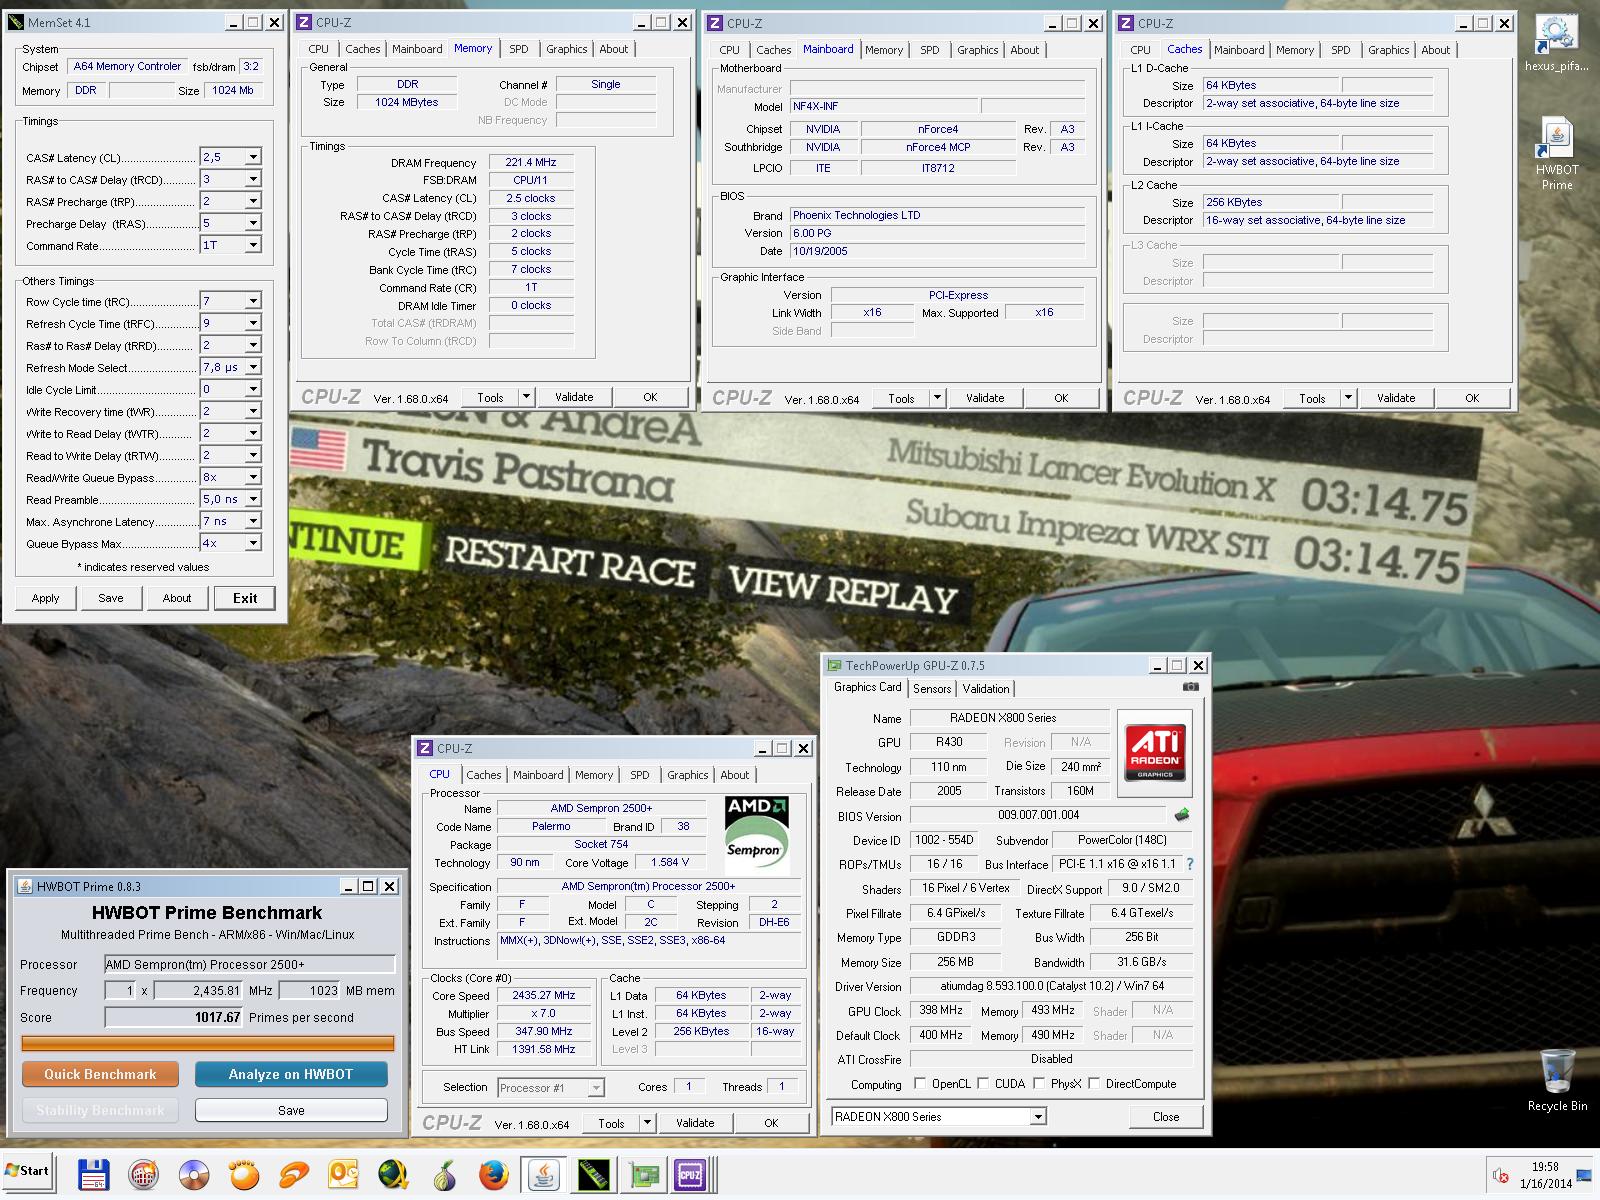Click the HWBOT Processor name field
This screenshot has width=1600, height=1200.
point(250,964)
